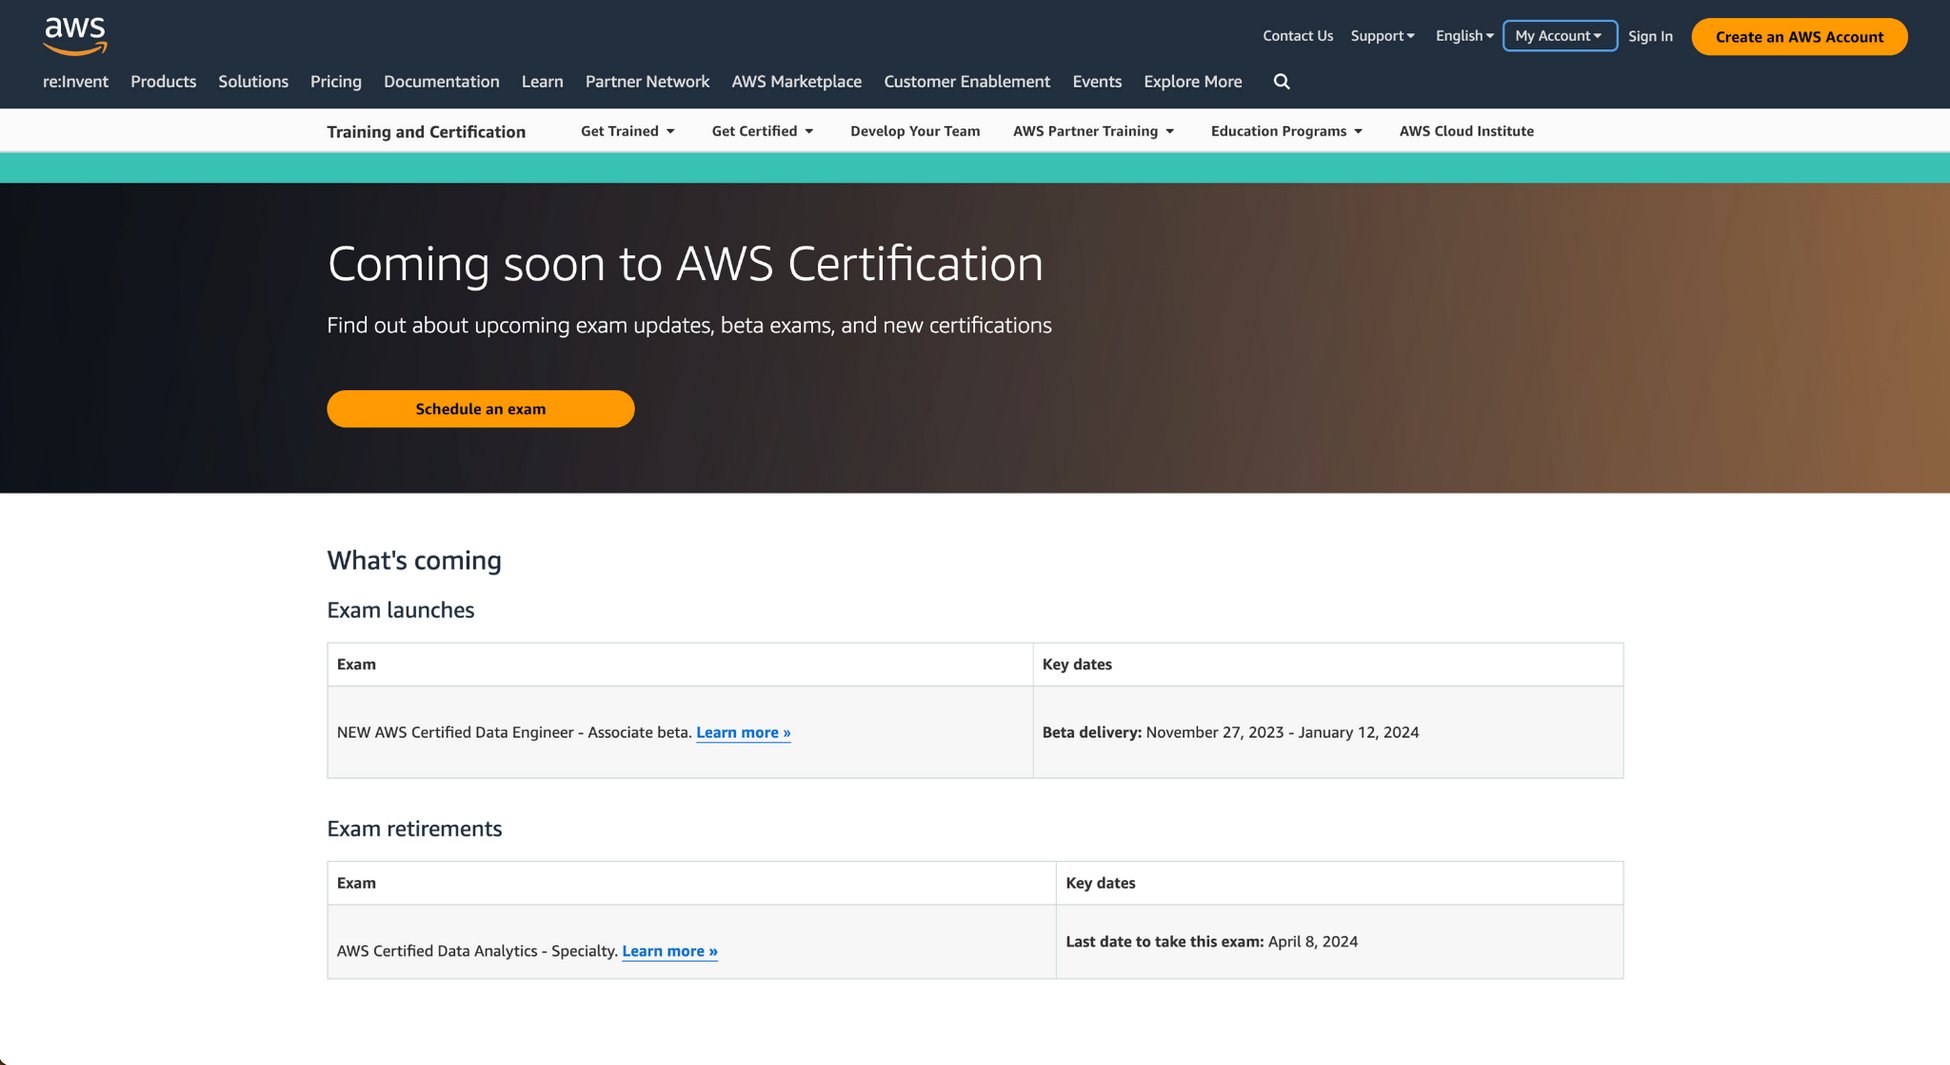Click the Sign In link

[1650, 36]
